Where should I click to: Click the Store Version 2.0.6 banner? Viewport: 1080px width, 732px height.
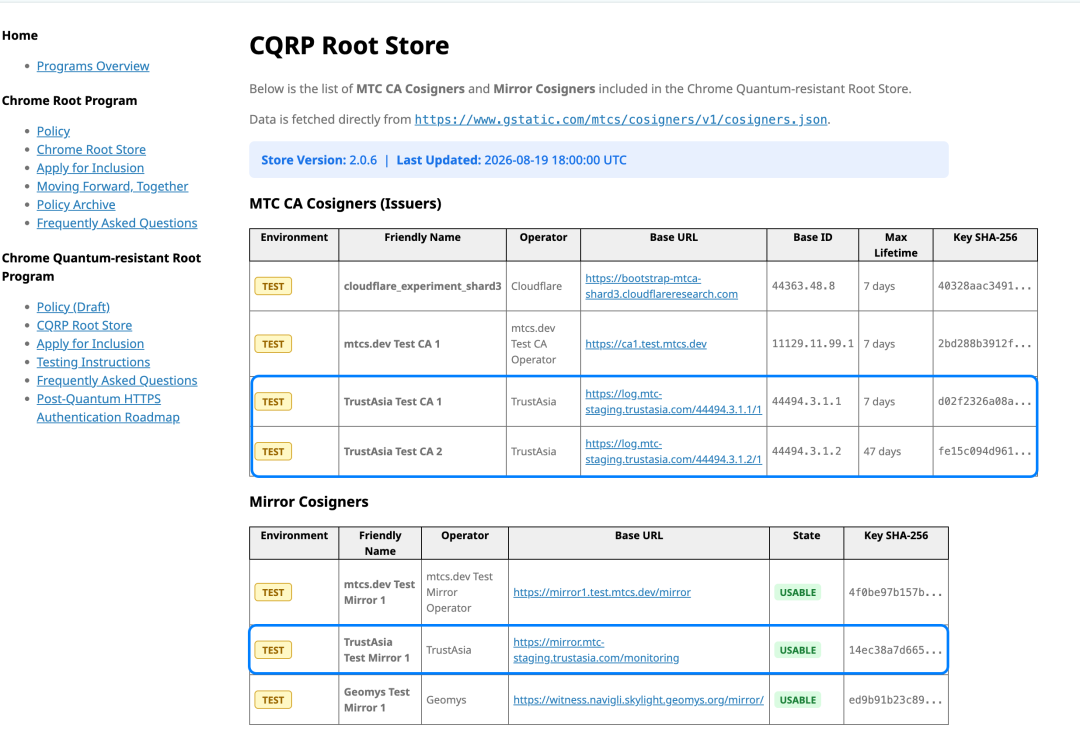point(599,160)
